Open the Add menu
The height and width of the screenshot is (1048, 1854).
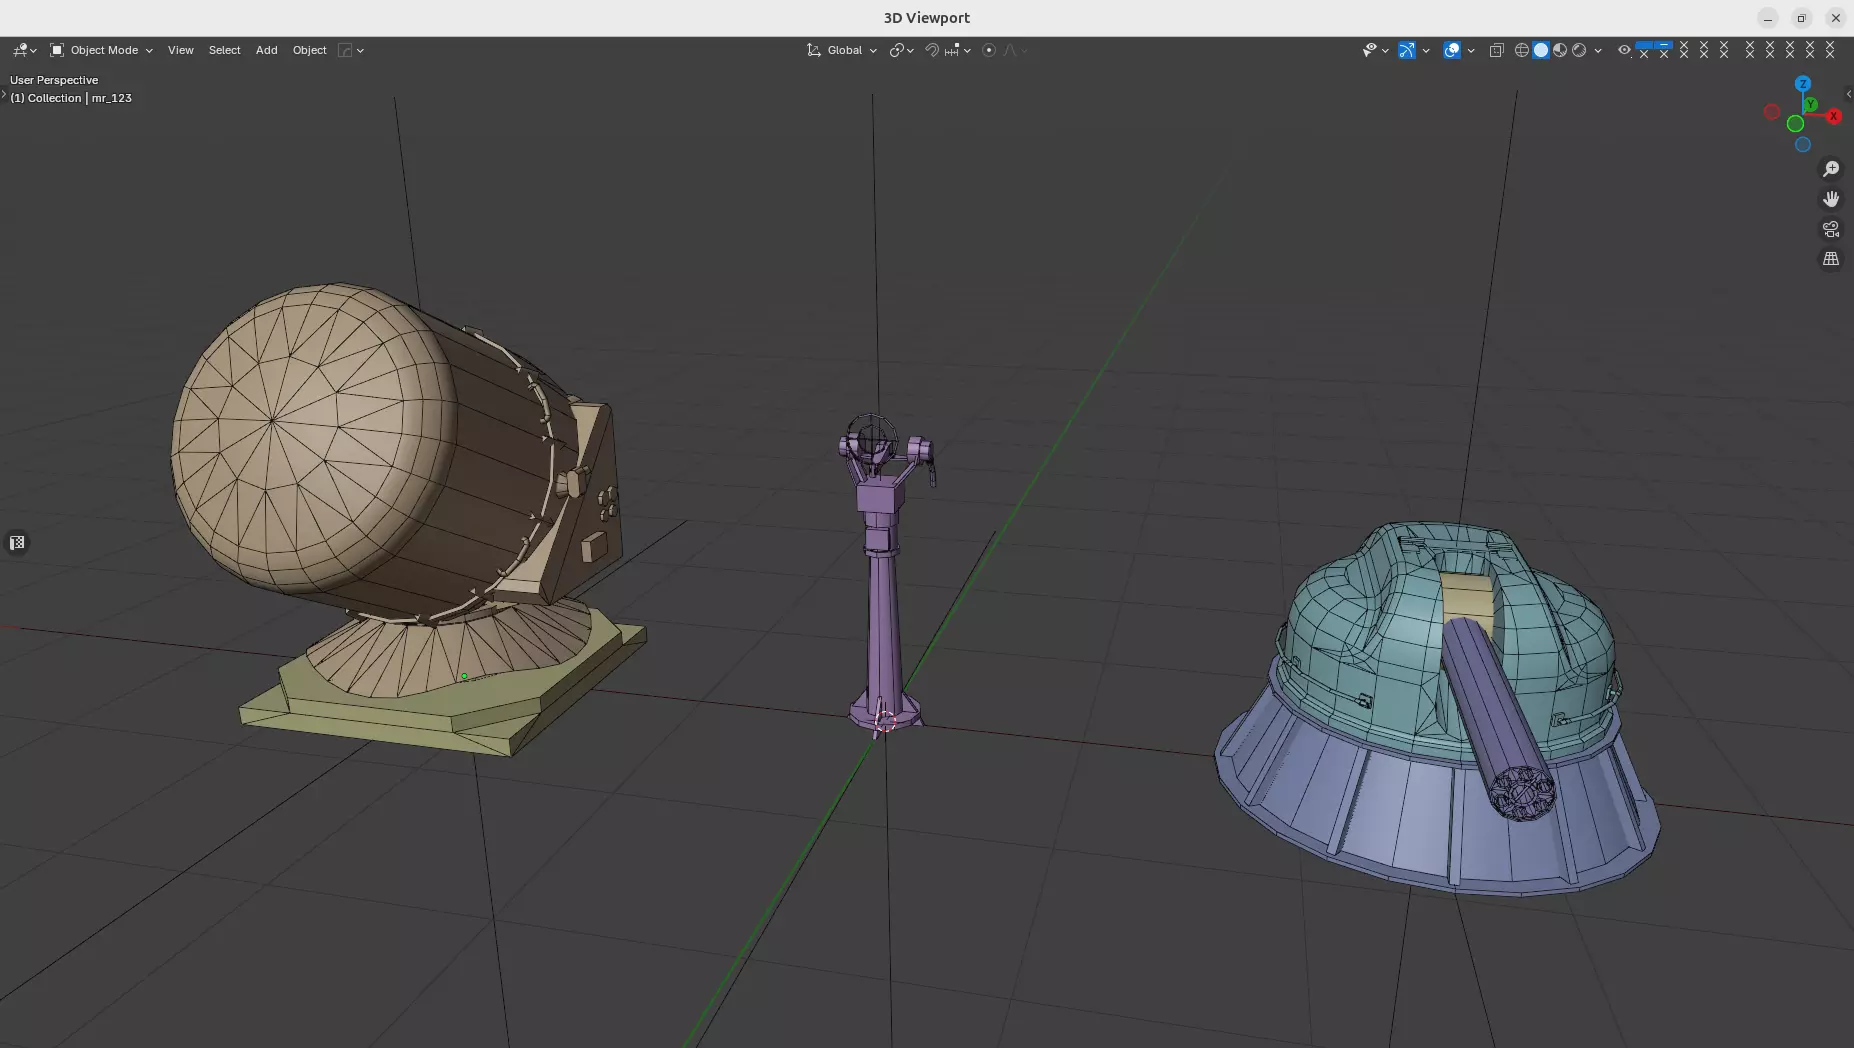pyautogui.click(x=267, y=50)
